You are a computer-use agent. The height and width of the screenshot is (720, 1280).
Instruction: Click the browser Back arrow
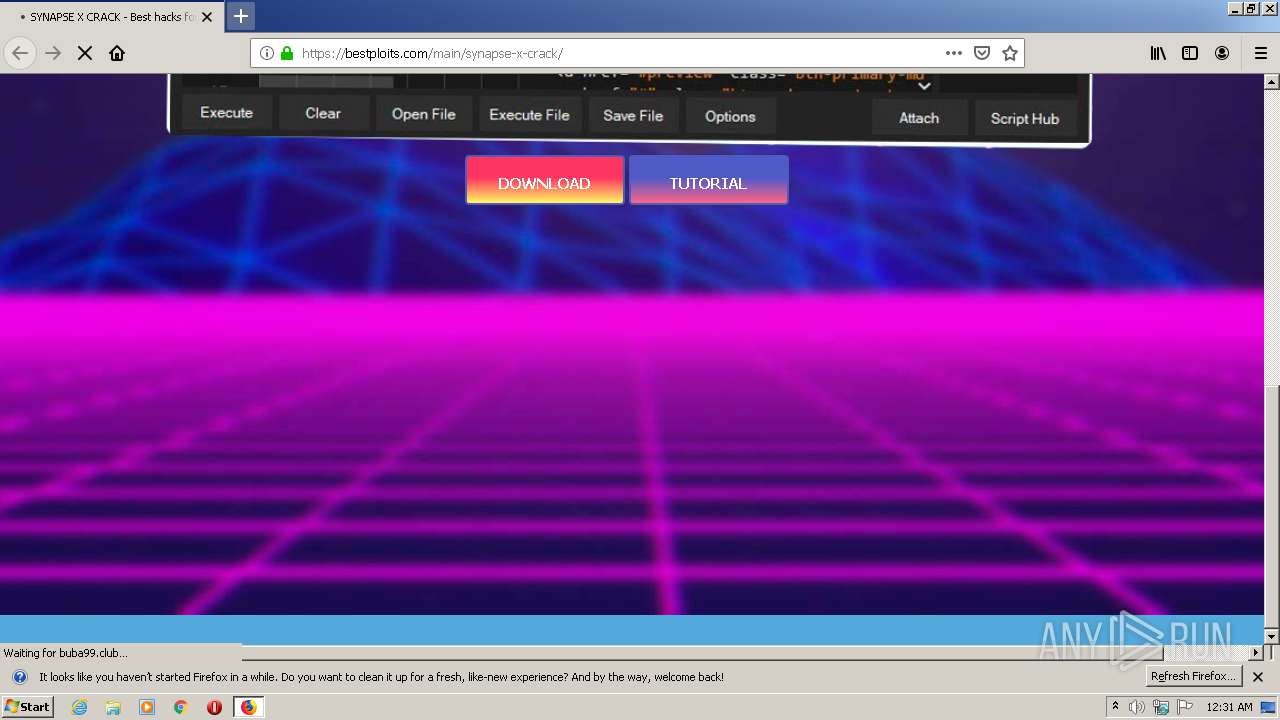(x=20, y=53)
